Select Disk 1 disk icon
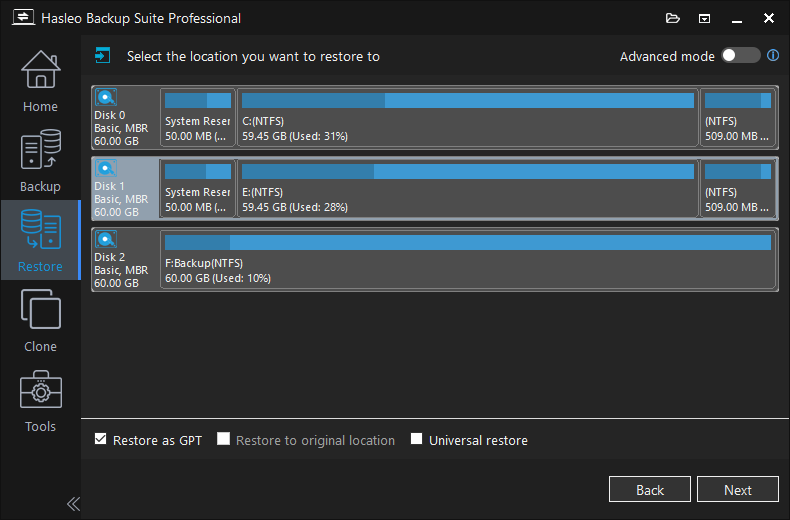 [x=106, y=168]
